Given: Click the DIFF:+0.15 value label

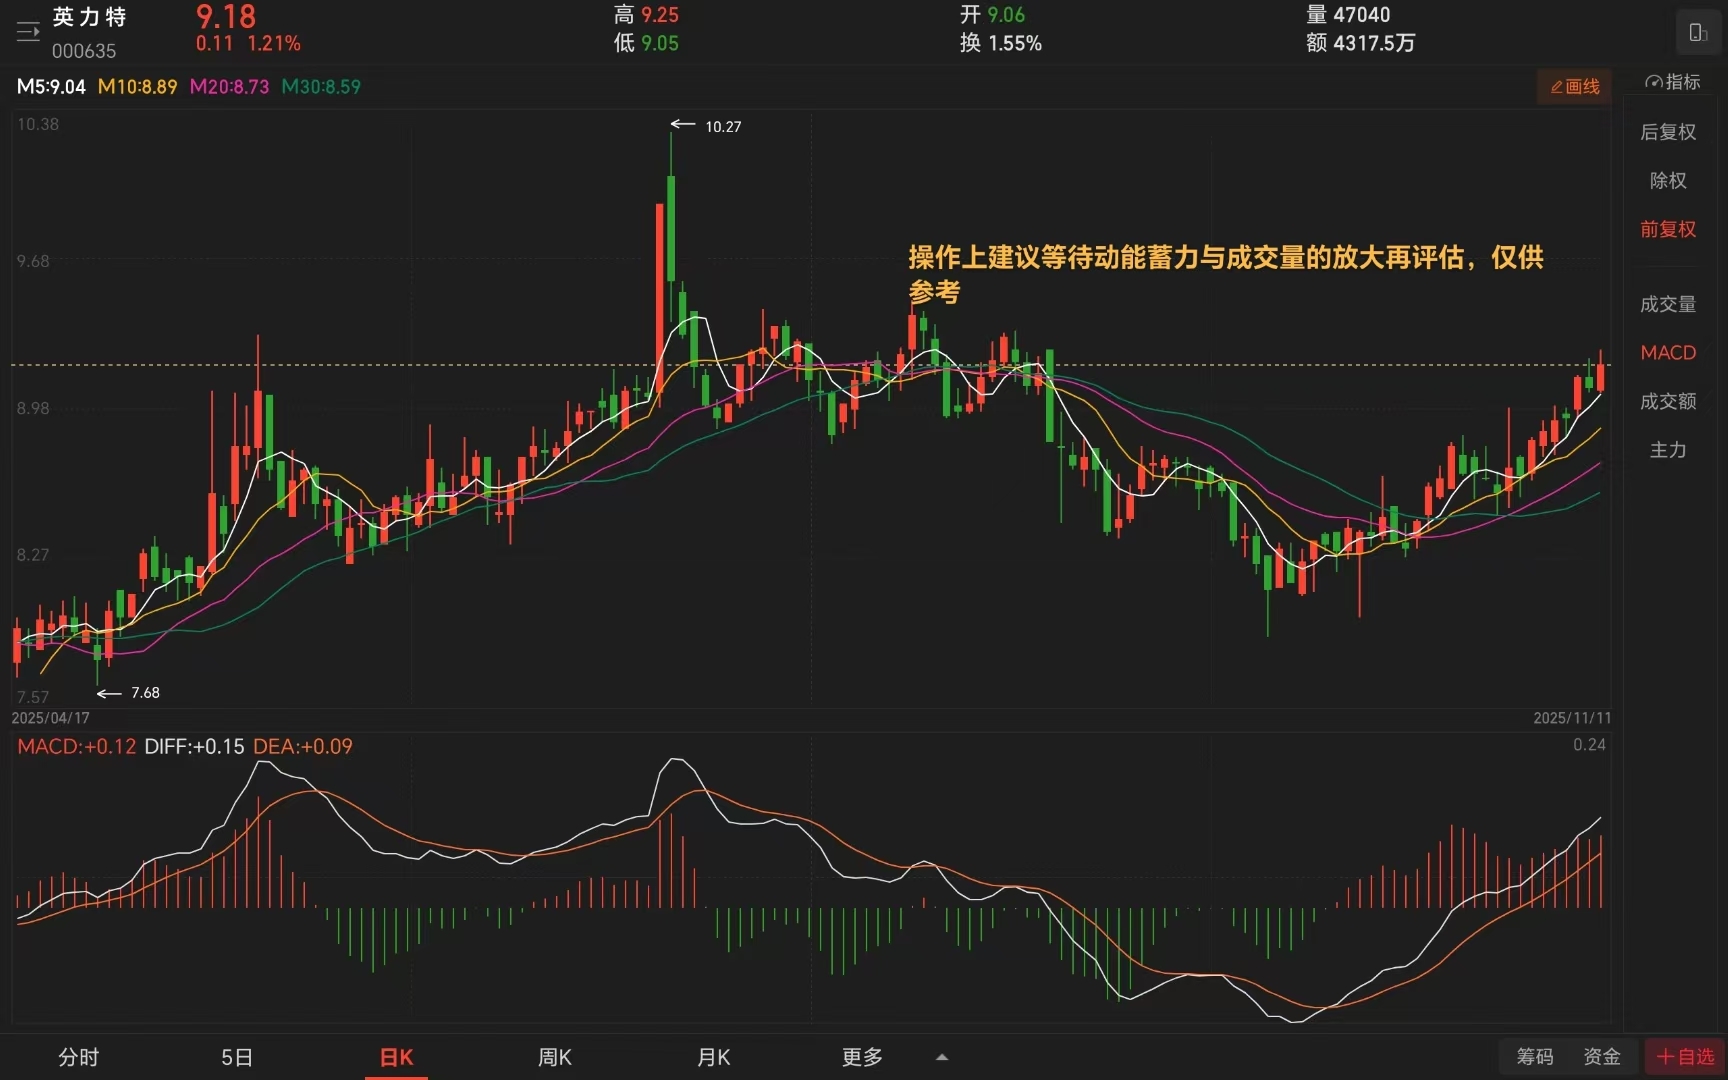Looking at the screenshot, I should [194, 747].
